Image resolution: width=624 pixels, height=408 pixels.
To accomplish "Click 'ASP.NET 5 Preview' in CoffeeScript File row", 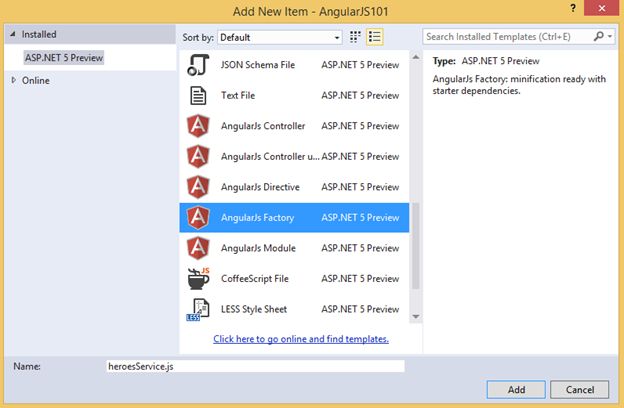I will point(360,279).
